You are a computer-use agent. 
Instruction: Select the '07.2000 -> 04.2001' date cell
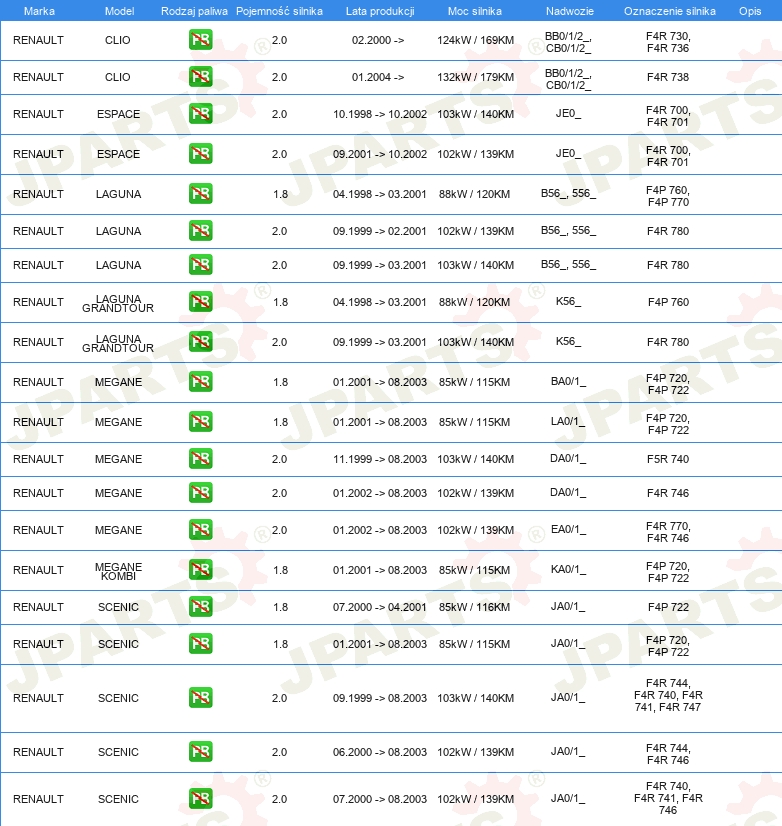click(380, 607)
